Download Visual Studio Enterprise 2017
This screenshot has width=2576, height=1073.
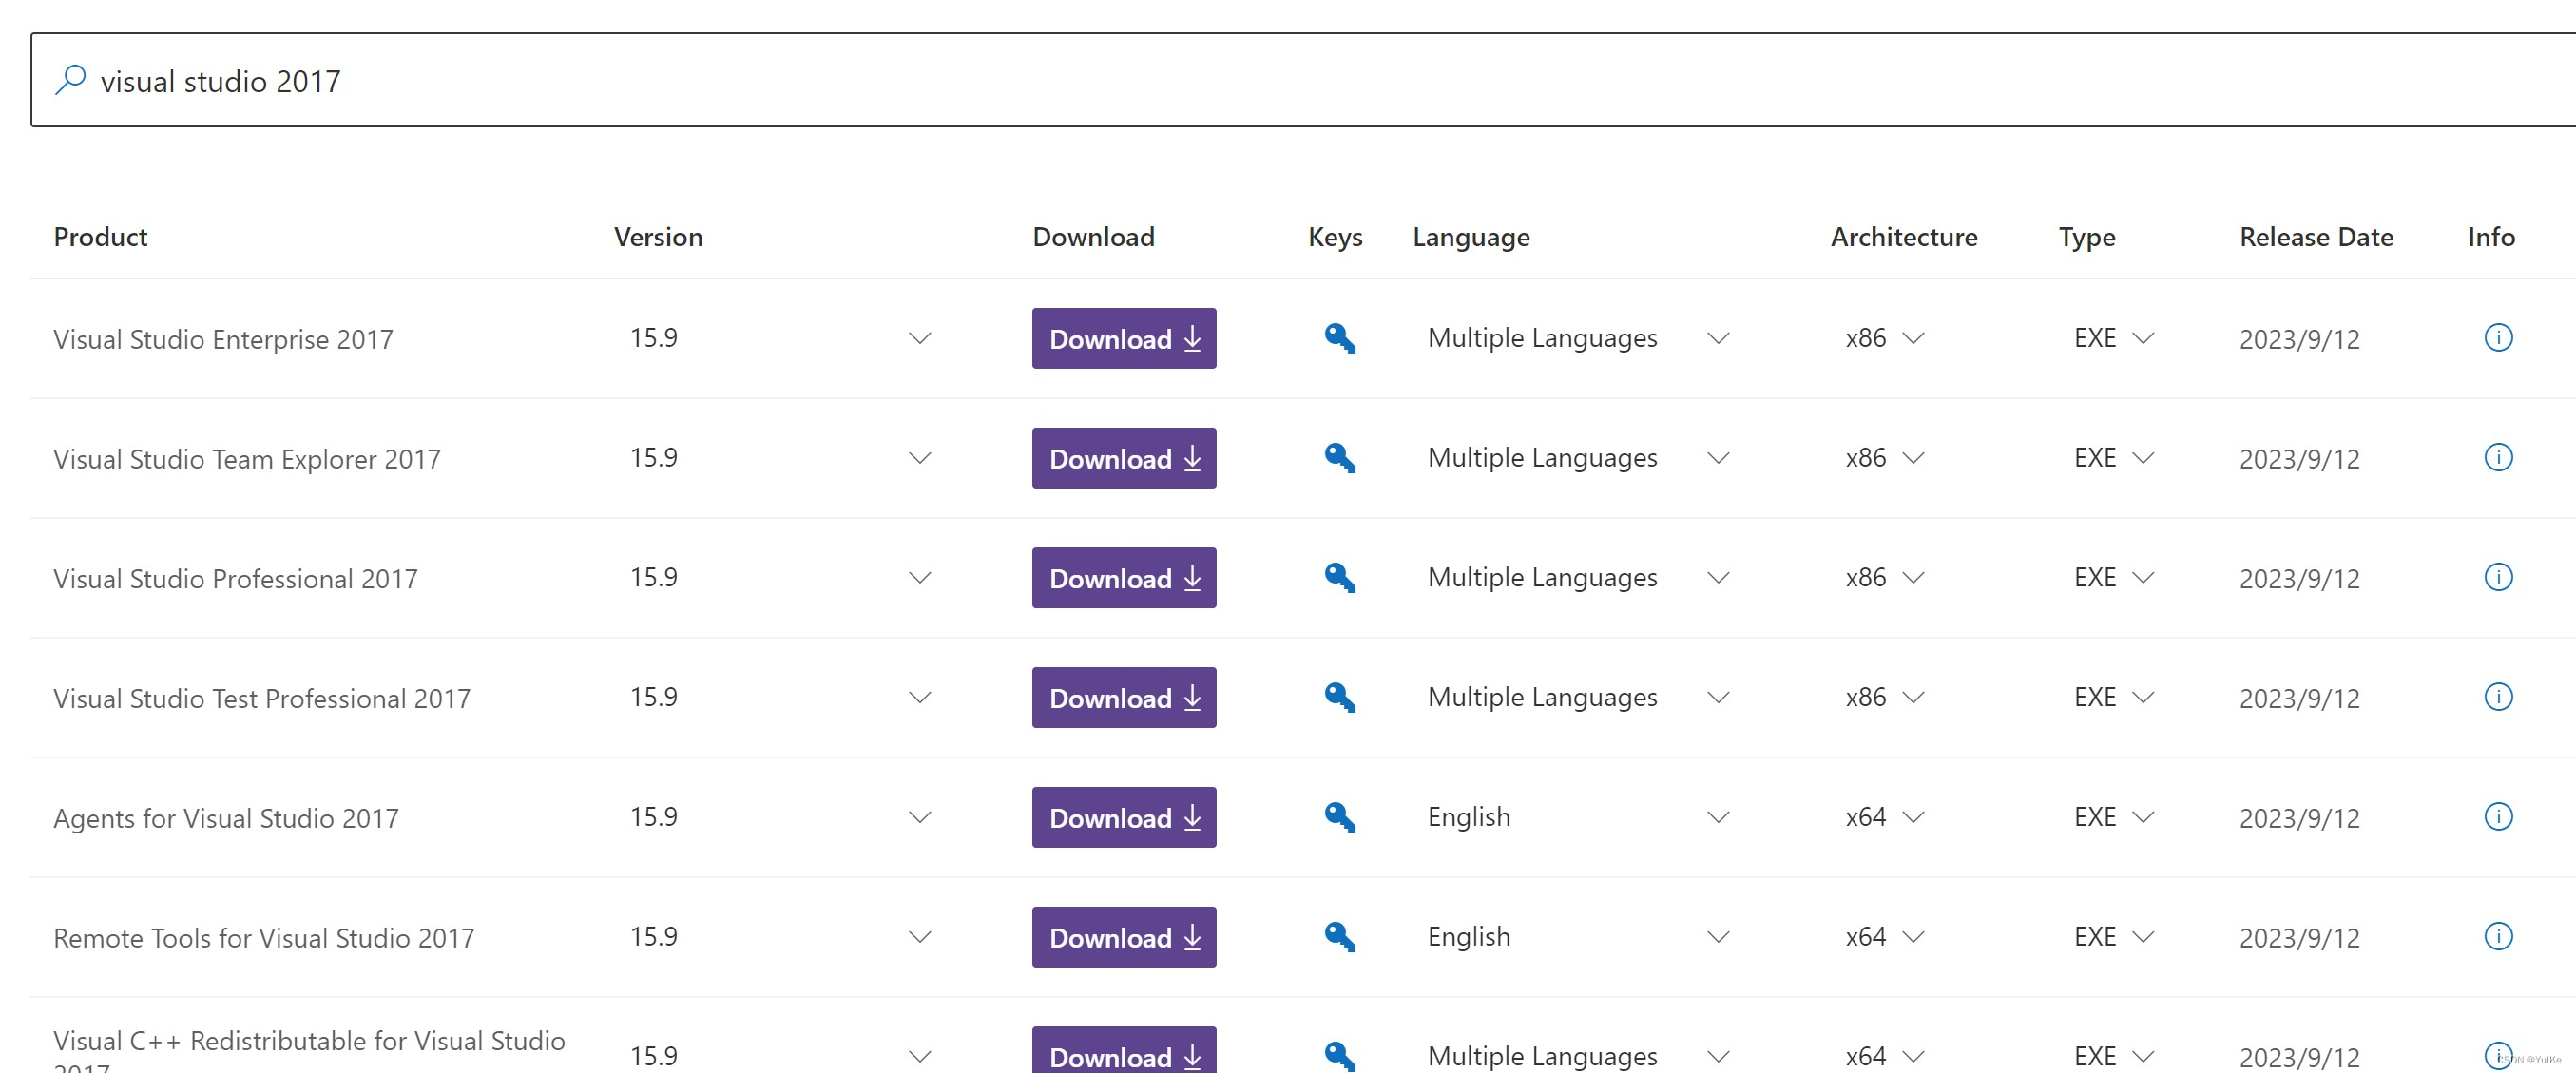[1123, 338]
